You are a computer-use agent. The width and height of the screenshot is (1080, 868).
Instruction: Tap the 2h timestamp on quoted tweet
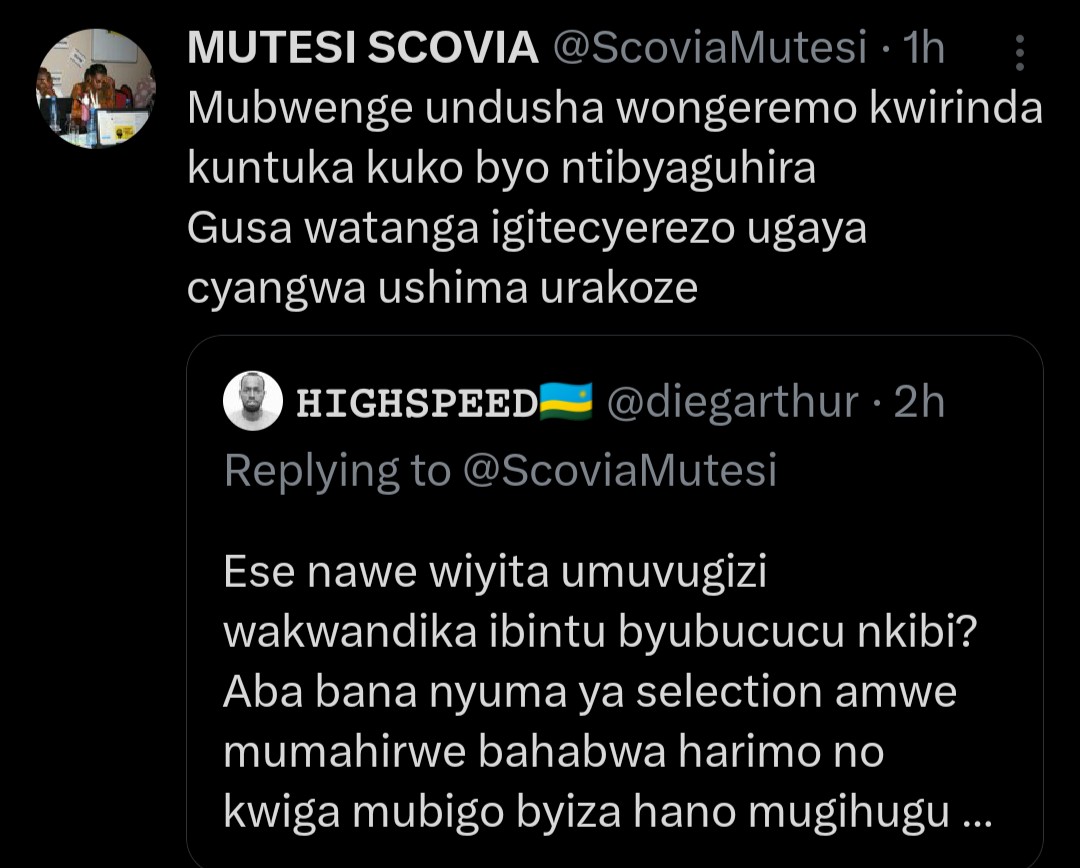919,402
